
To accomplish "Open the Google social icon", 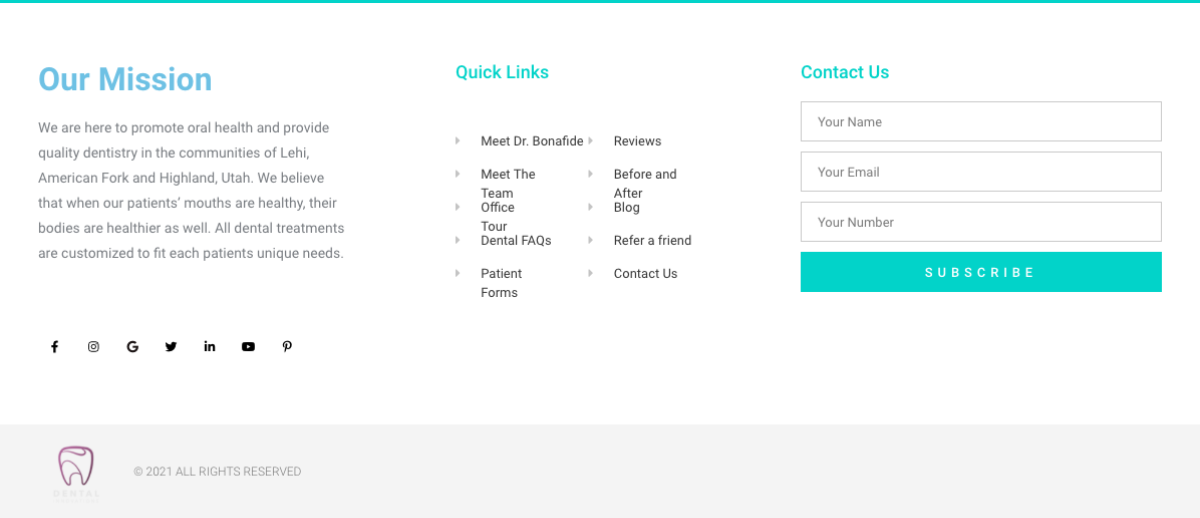I will (132, 347).
